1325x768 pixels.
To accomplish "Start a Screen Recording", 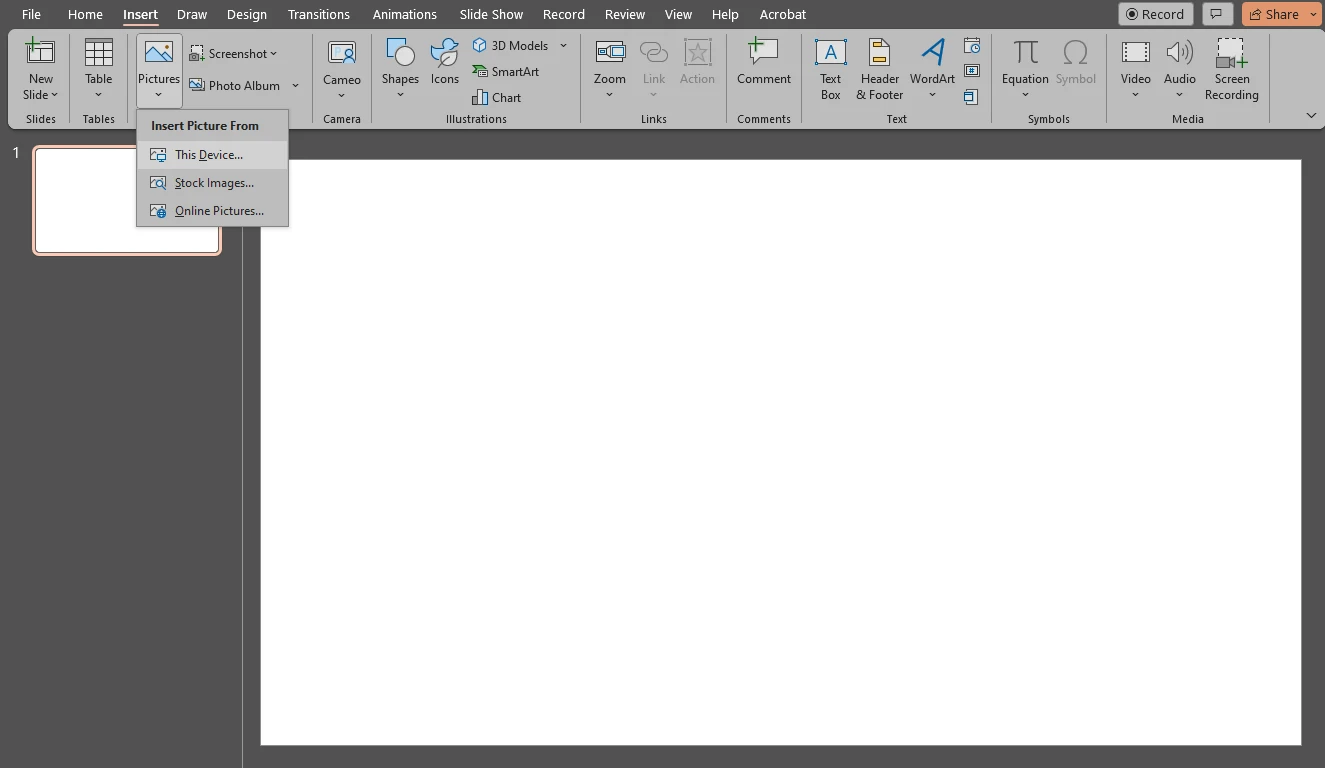I will 1231,68.
